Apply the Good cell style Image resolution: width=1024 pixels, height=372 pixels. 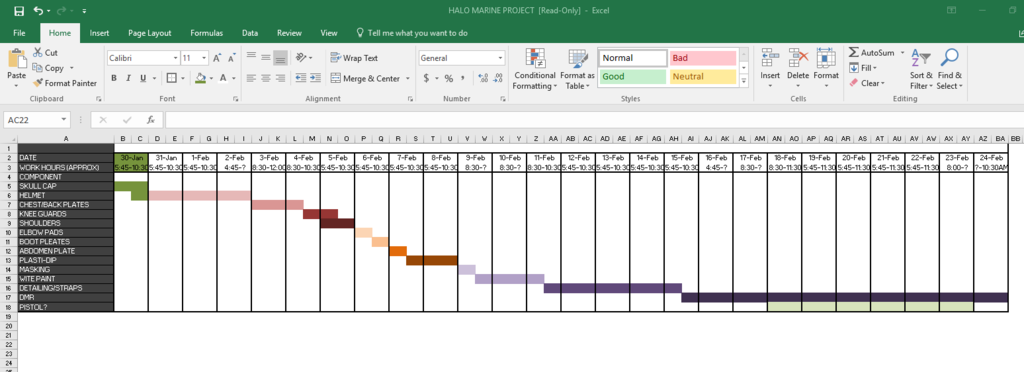tap(632, 76)
